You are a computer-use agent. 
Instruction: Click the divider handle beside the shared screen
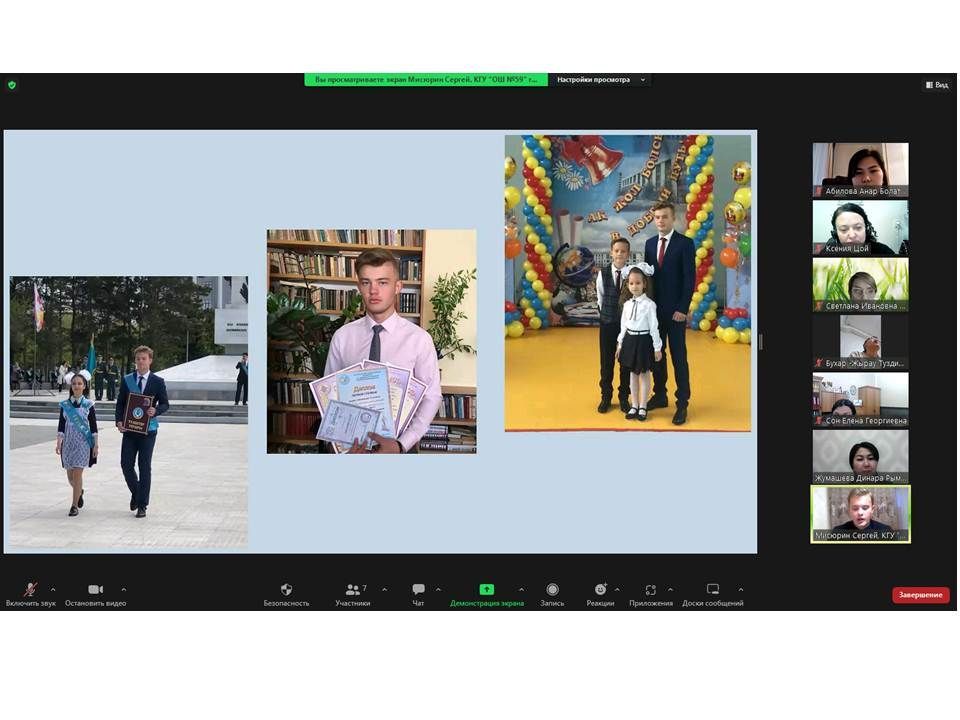(761, 342)
